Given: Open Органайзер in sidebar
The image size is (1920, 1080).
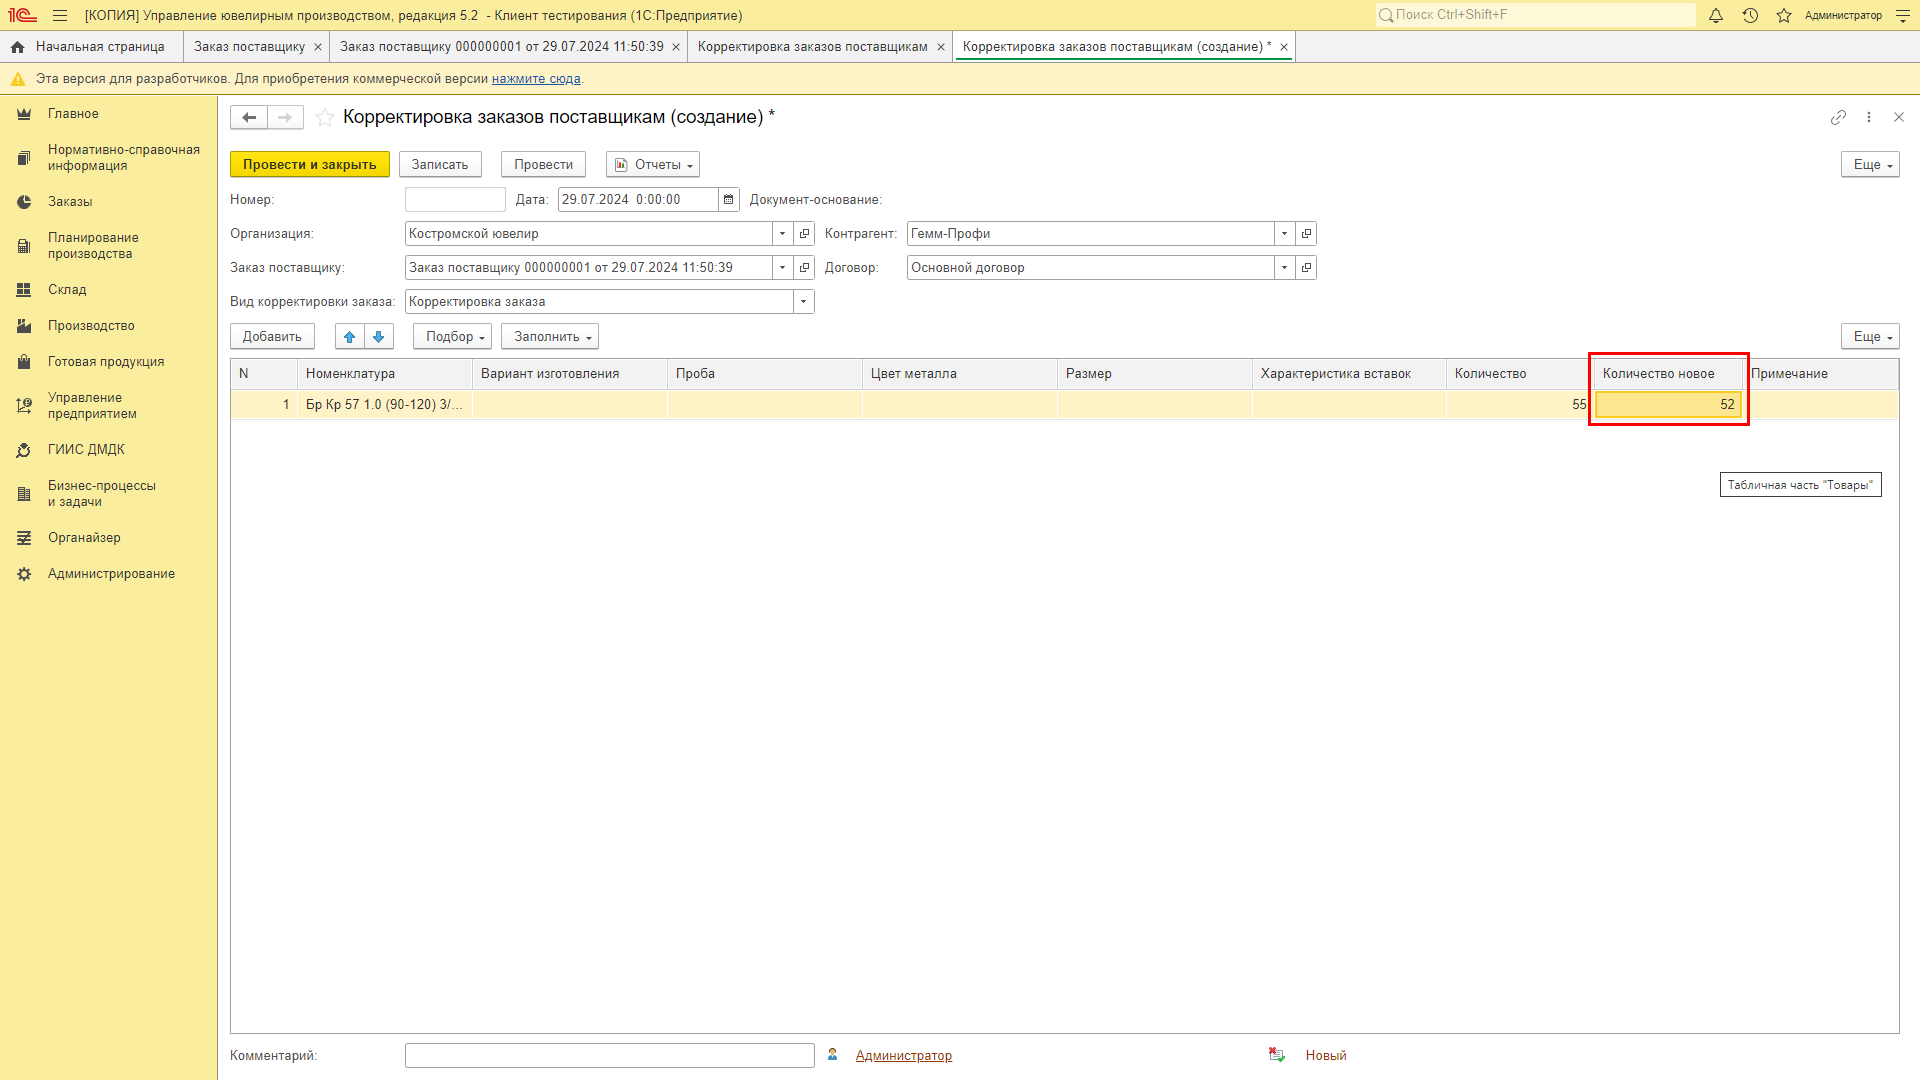Looking at the screenshot, I should (x=84, y=538).
